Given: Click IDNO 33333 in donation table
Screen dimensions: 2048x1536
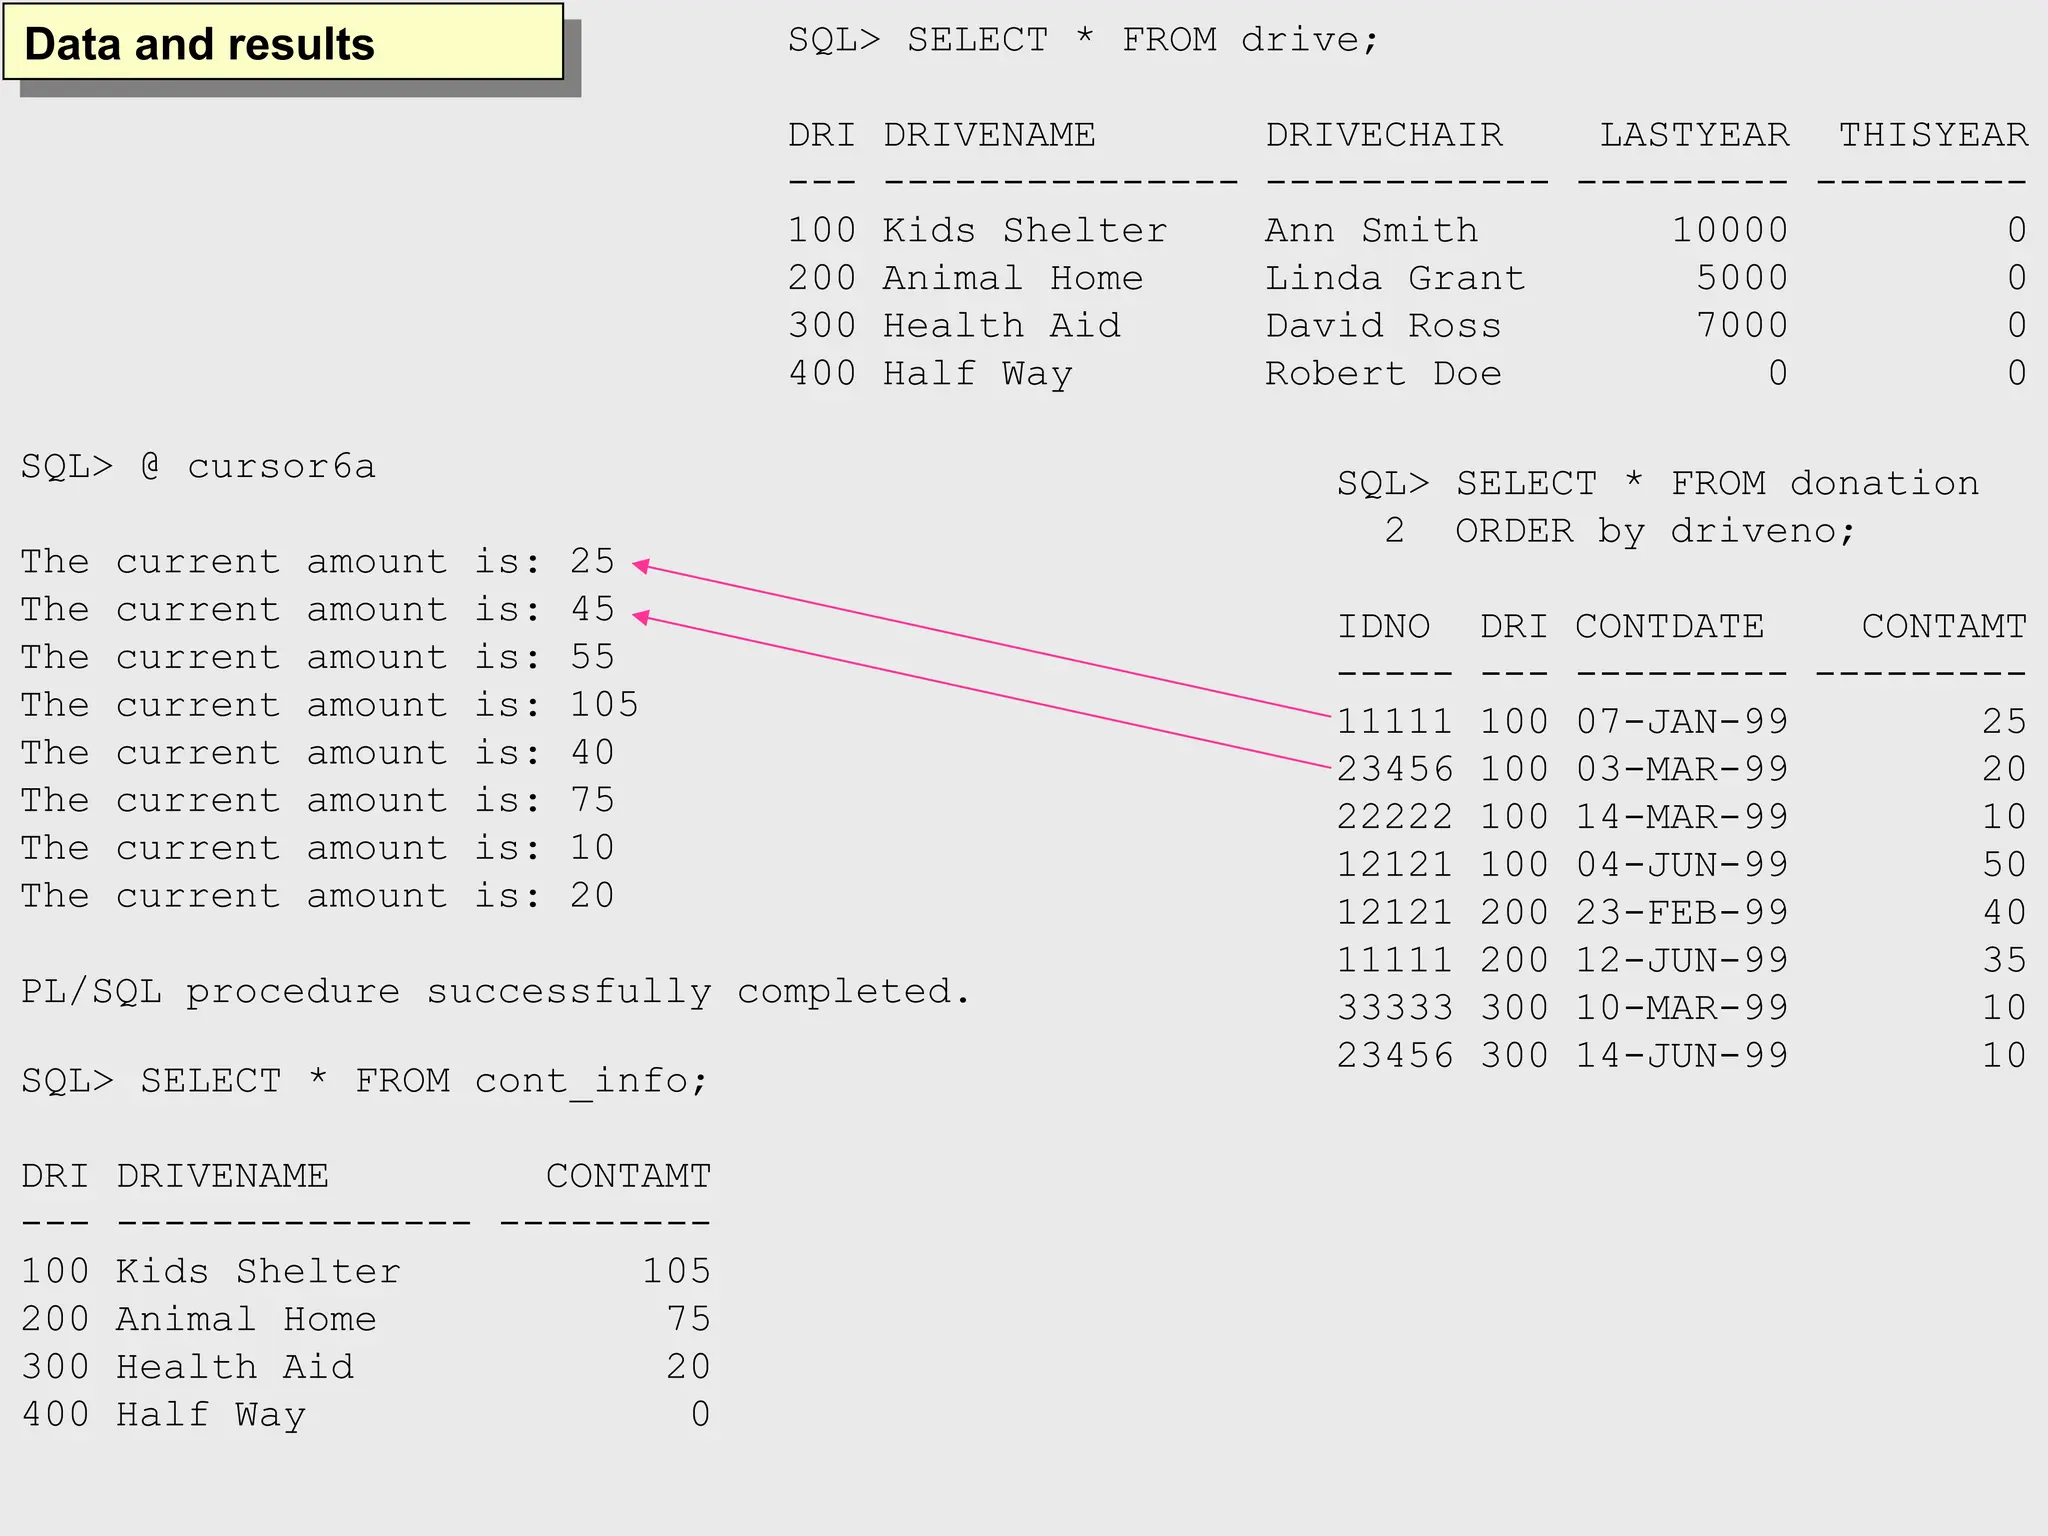Looking at the screenshot, I should (1395, 1009).
